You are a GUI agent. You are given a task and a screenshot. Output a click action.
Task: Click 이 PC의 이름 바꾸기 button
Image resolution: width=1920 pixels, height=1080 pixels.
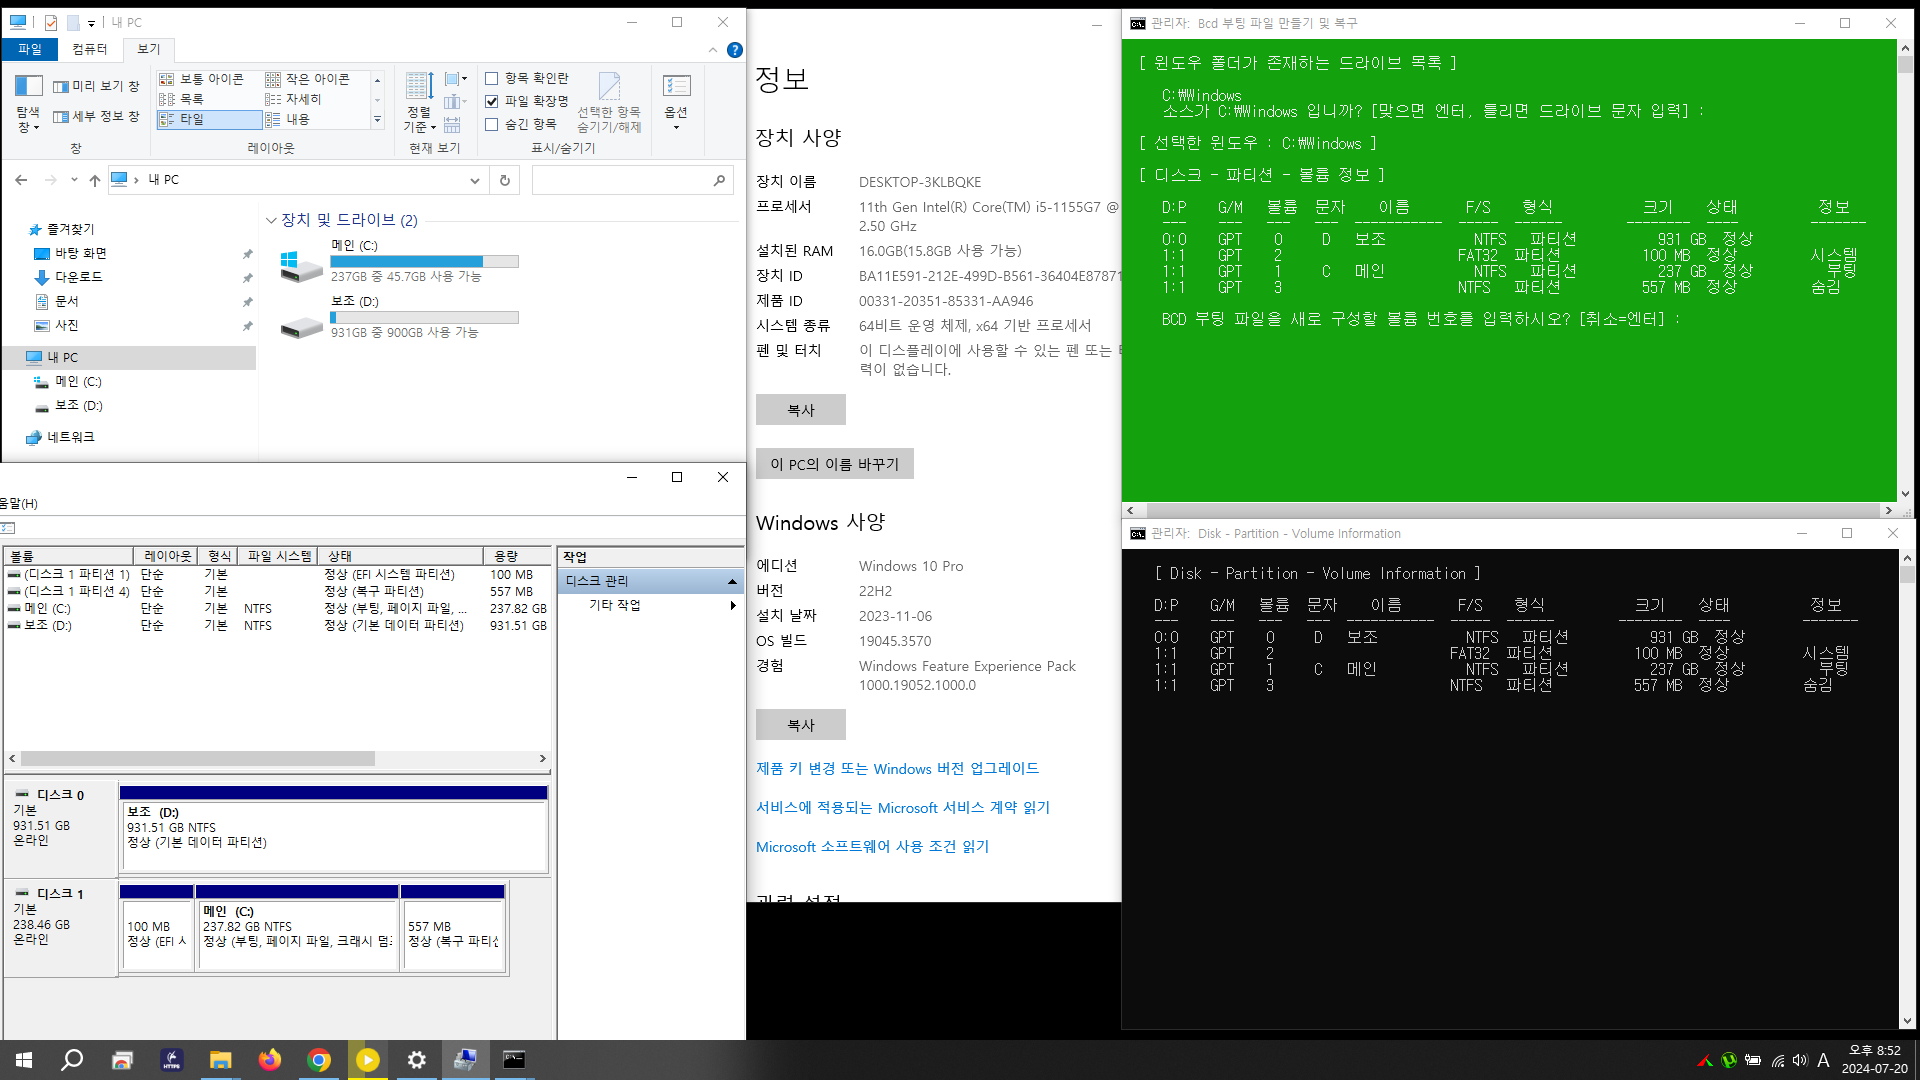[x=835, y=464]
